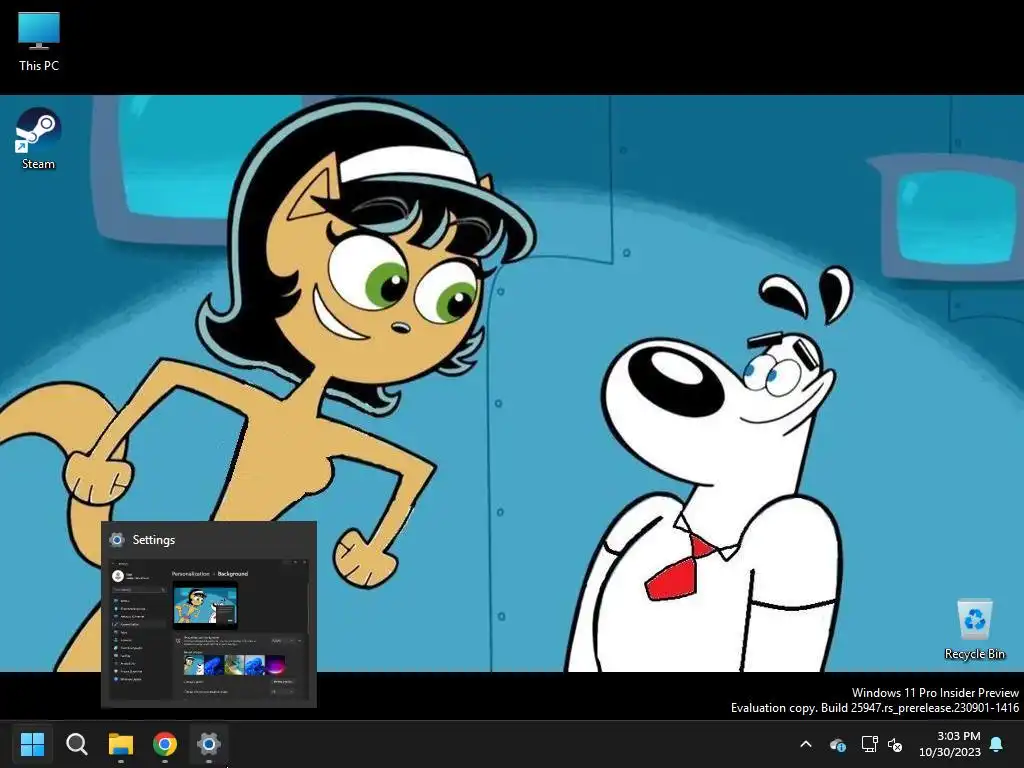The width and height of the screenshot is (1024, 768).
Task: Open the notifications bell
Action: point(997,744)
